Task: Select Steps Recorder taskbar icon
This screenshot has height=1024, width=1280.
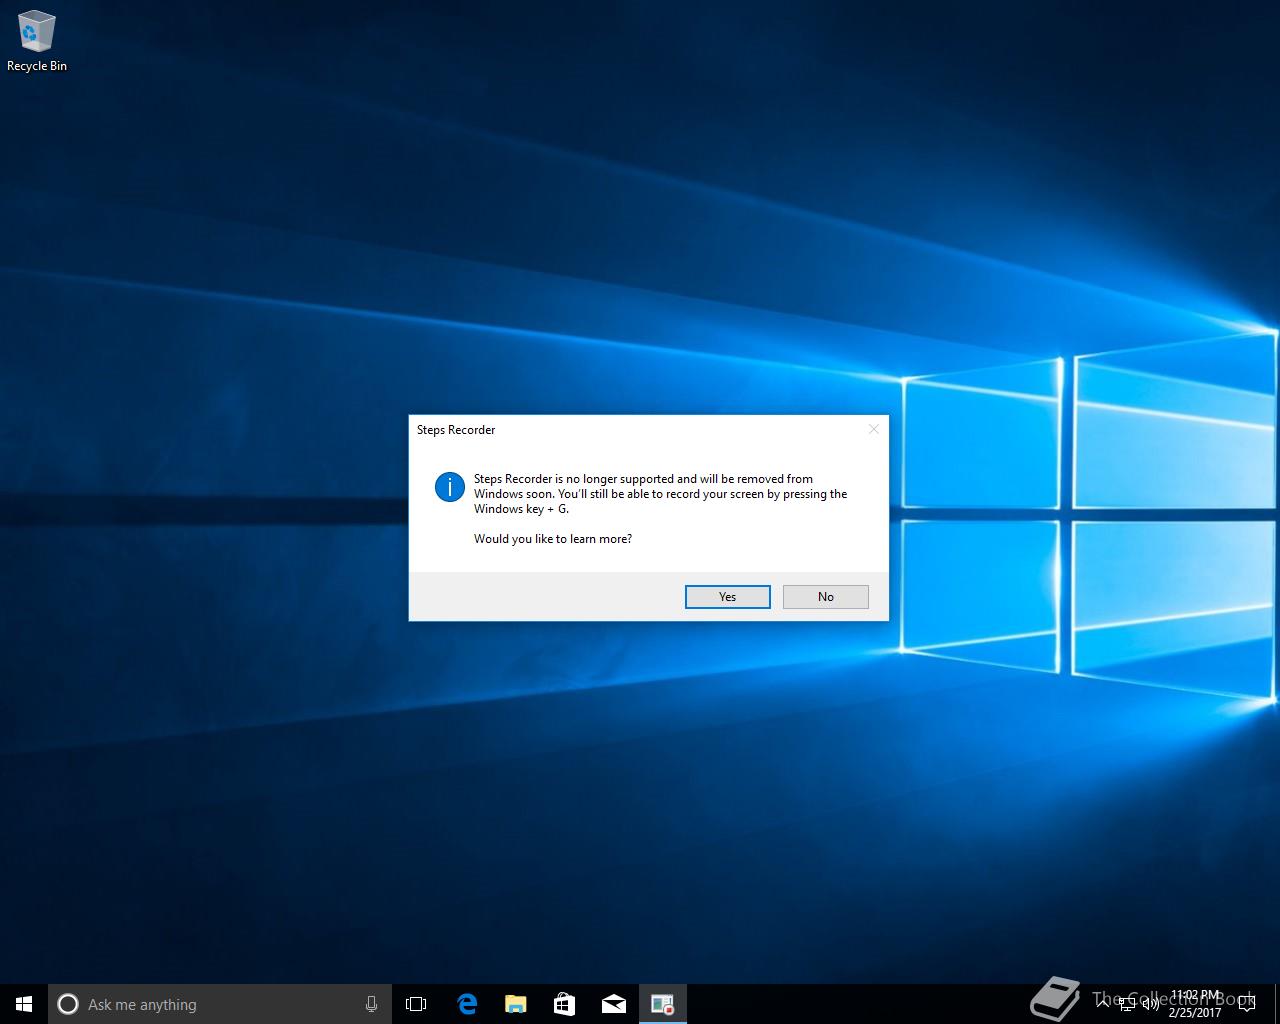Action: tap(662, 1004)
